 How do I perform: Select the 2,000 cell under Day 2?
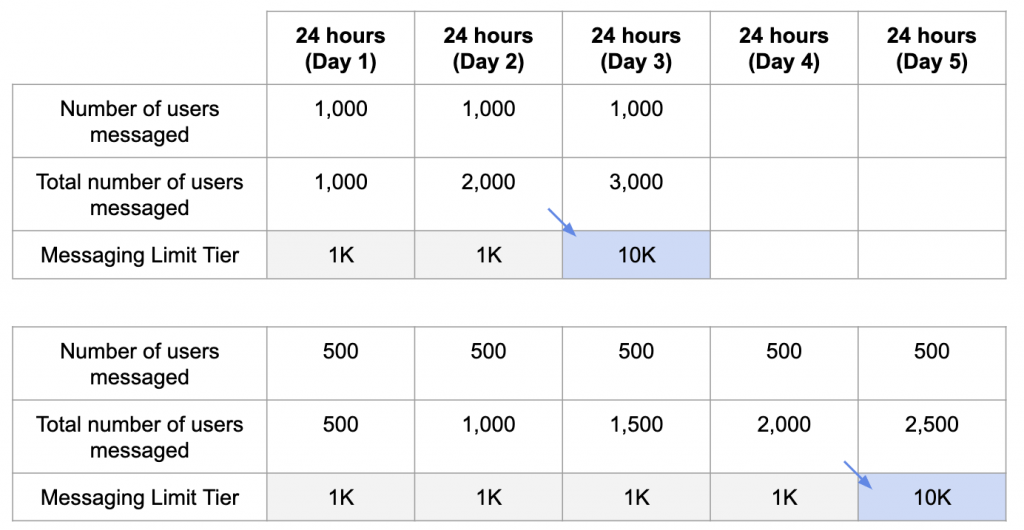pyautogui.click(x=488, y=194)
